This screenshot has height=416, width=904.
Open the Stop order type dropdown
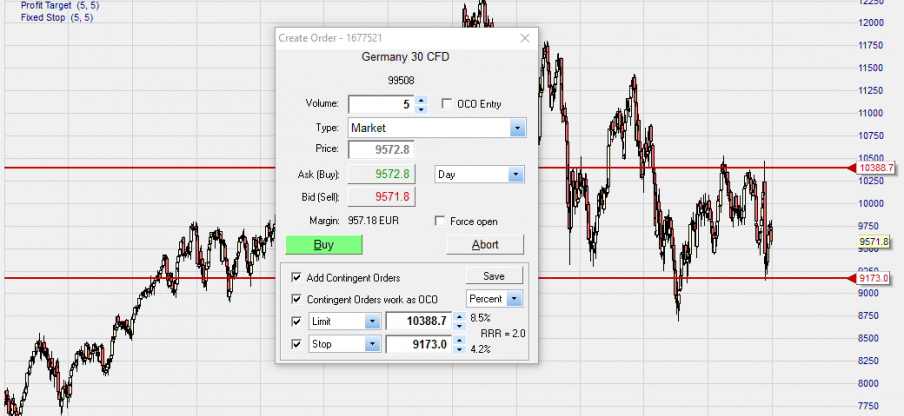(x=372, y=344)
